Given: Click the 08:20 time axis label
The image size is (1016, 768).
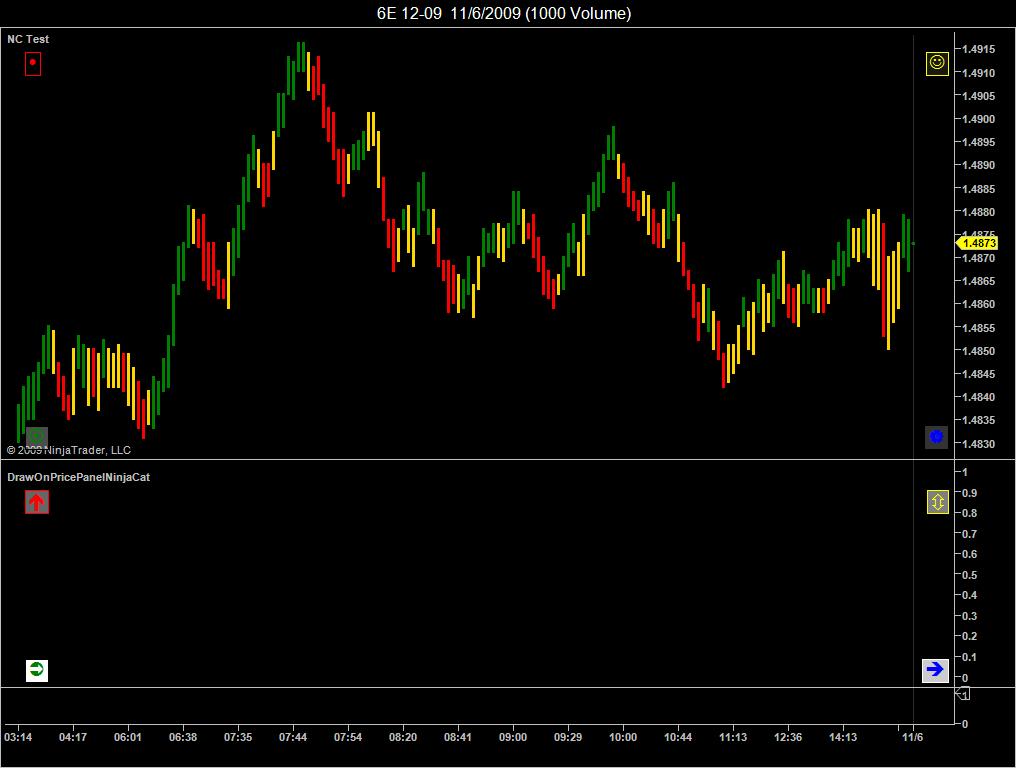Looking at the screenshot, I should pyautogui.click(x=403, y=737).
